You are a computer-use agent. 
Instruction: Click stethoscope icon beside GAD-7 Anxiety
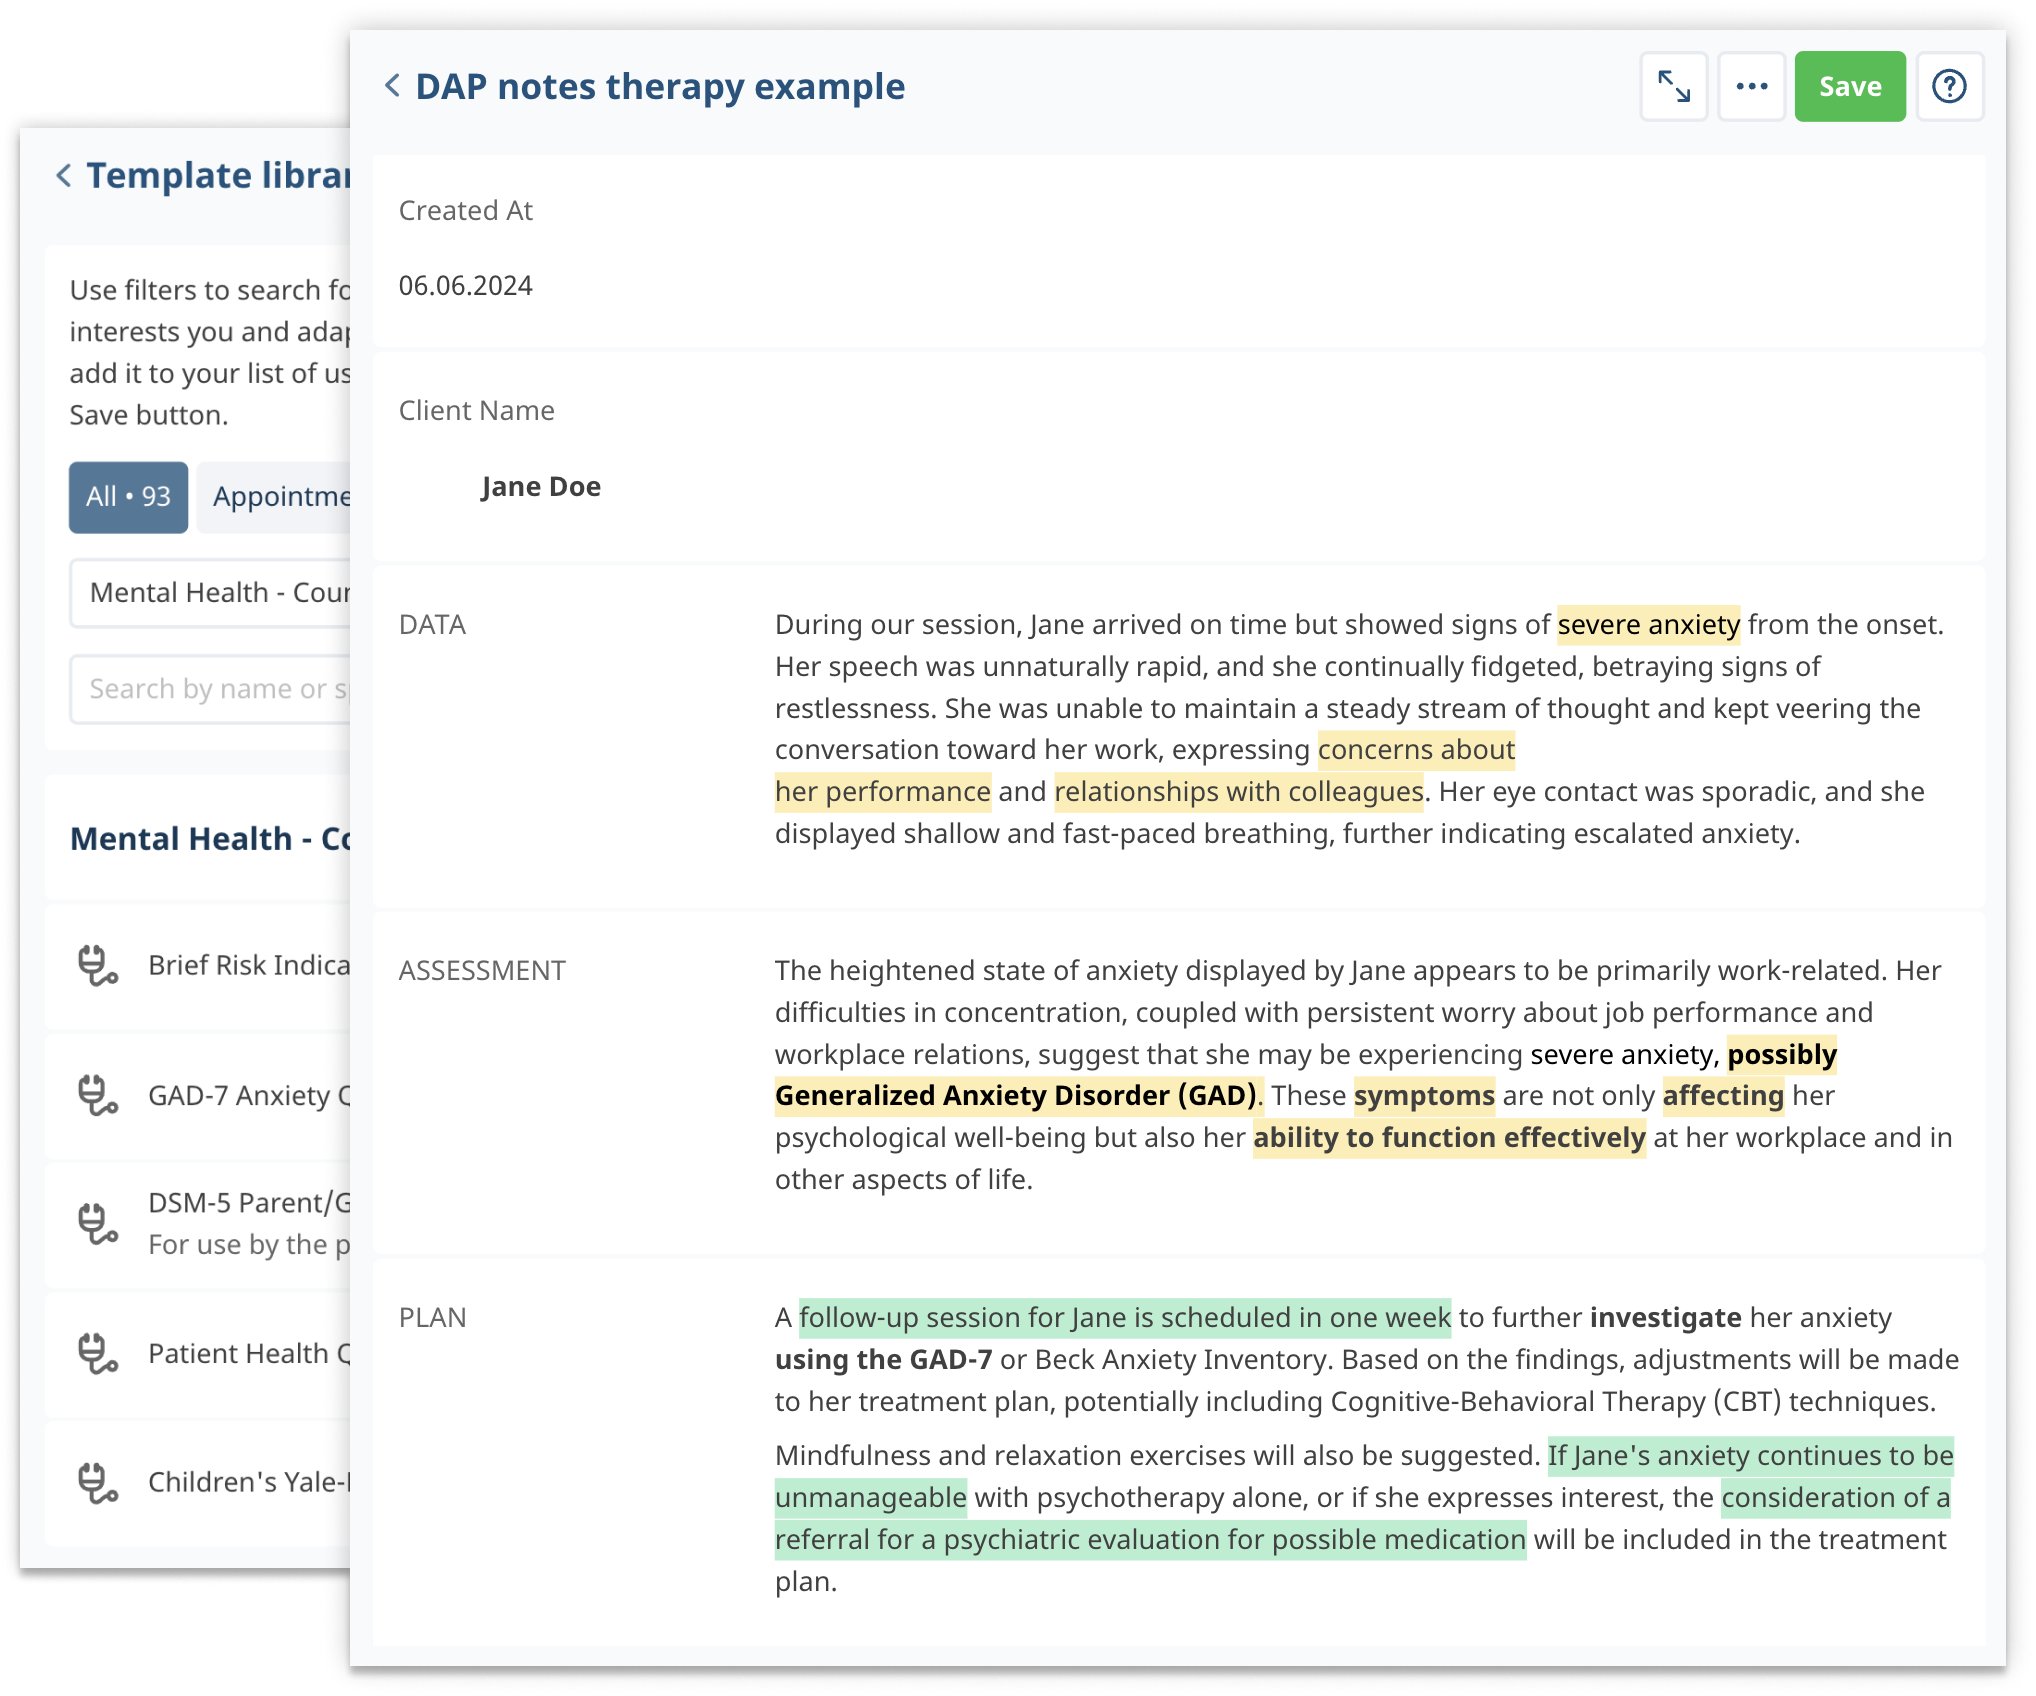pyautogui.click(x=97, y=1095)
